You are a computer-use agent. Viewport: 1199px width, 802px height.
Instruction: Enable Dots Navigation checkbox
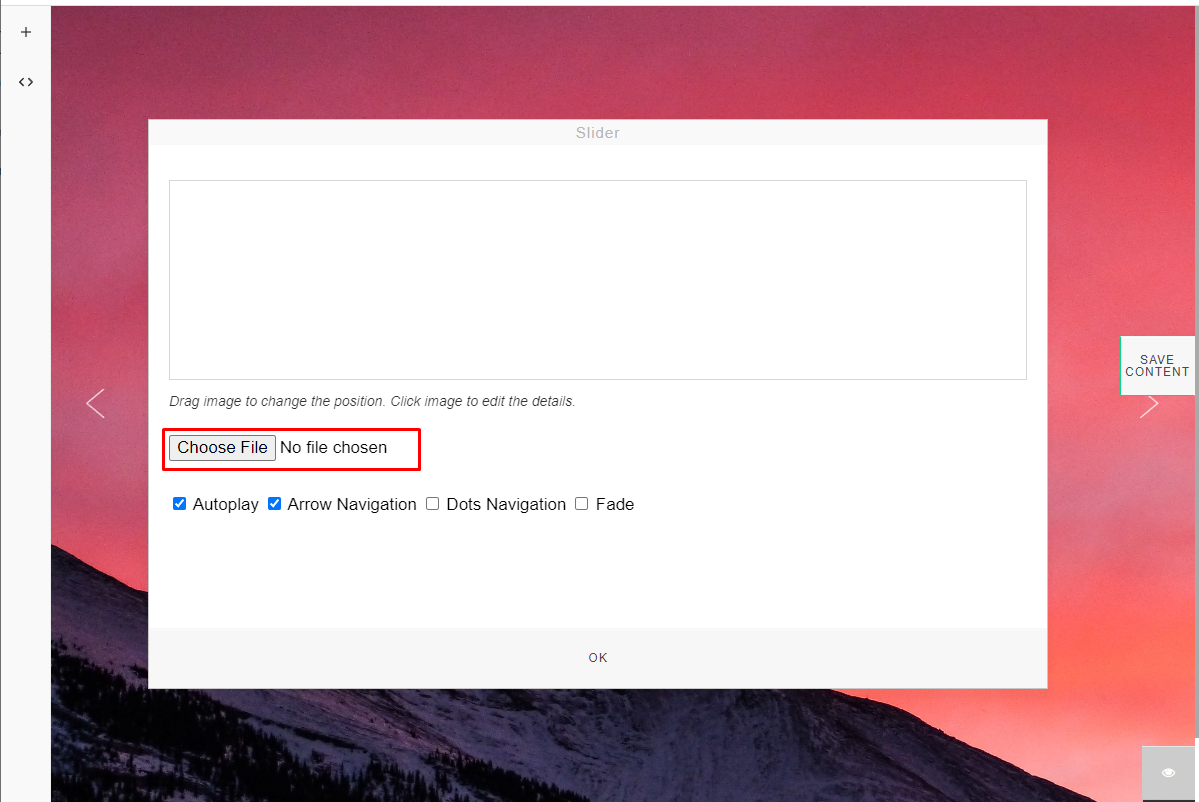coord(433,504)
